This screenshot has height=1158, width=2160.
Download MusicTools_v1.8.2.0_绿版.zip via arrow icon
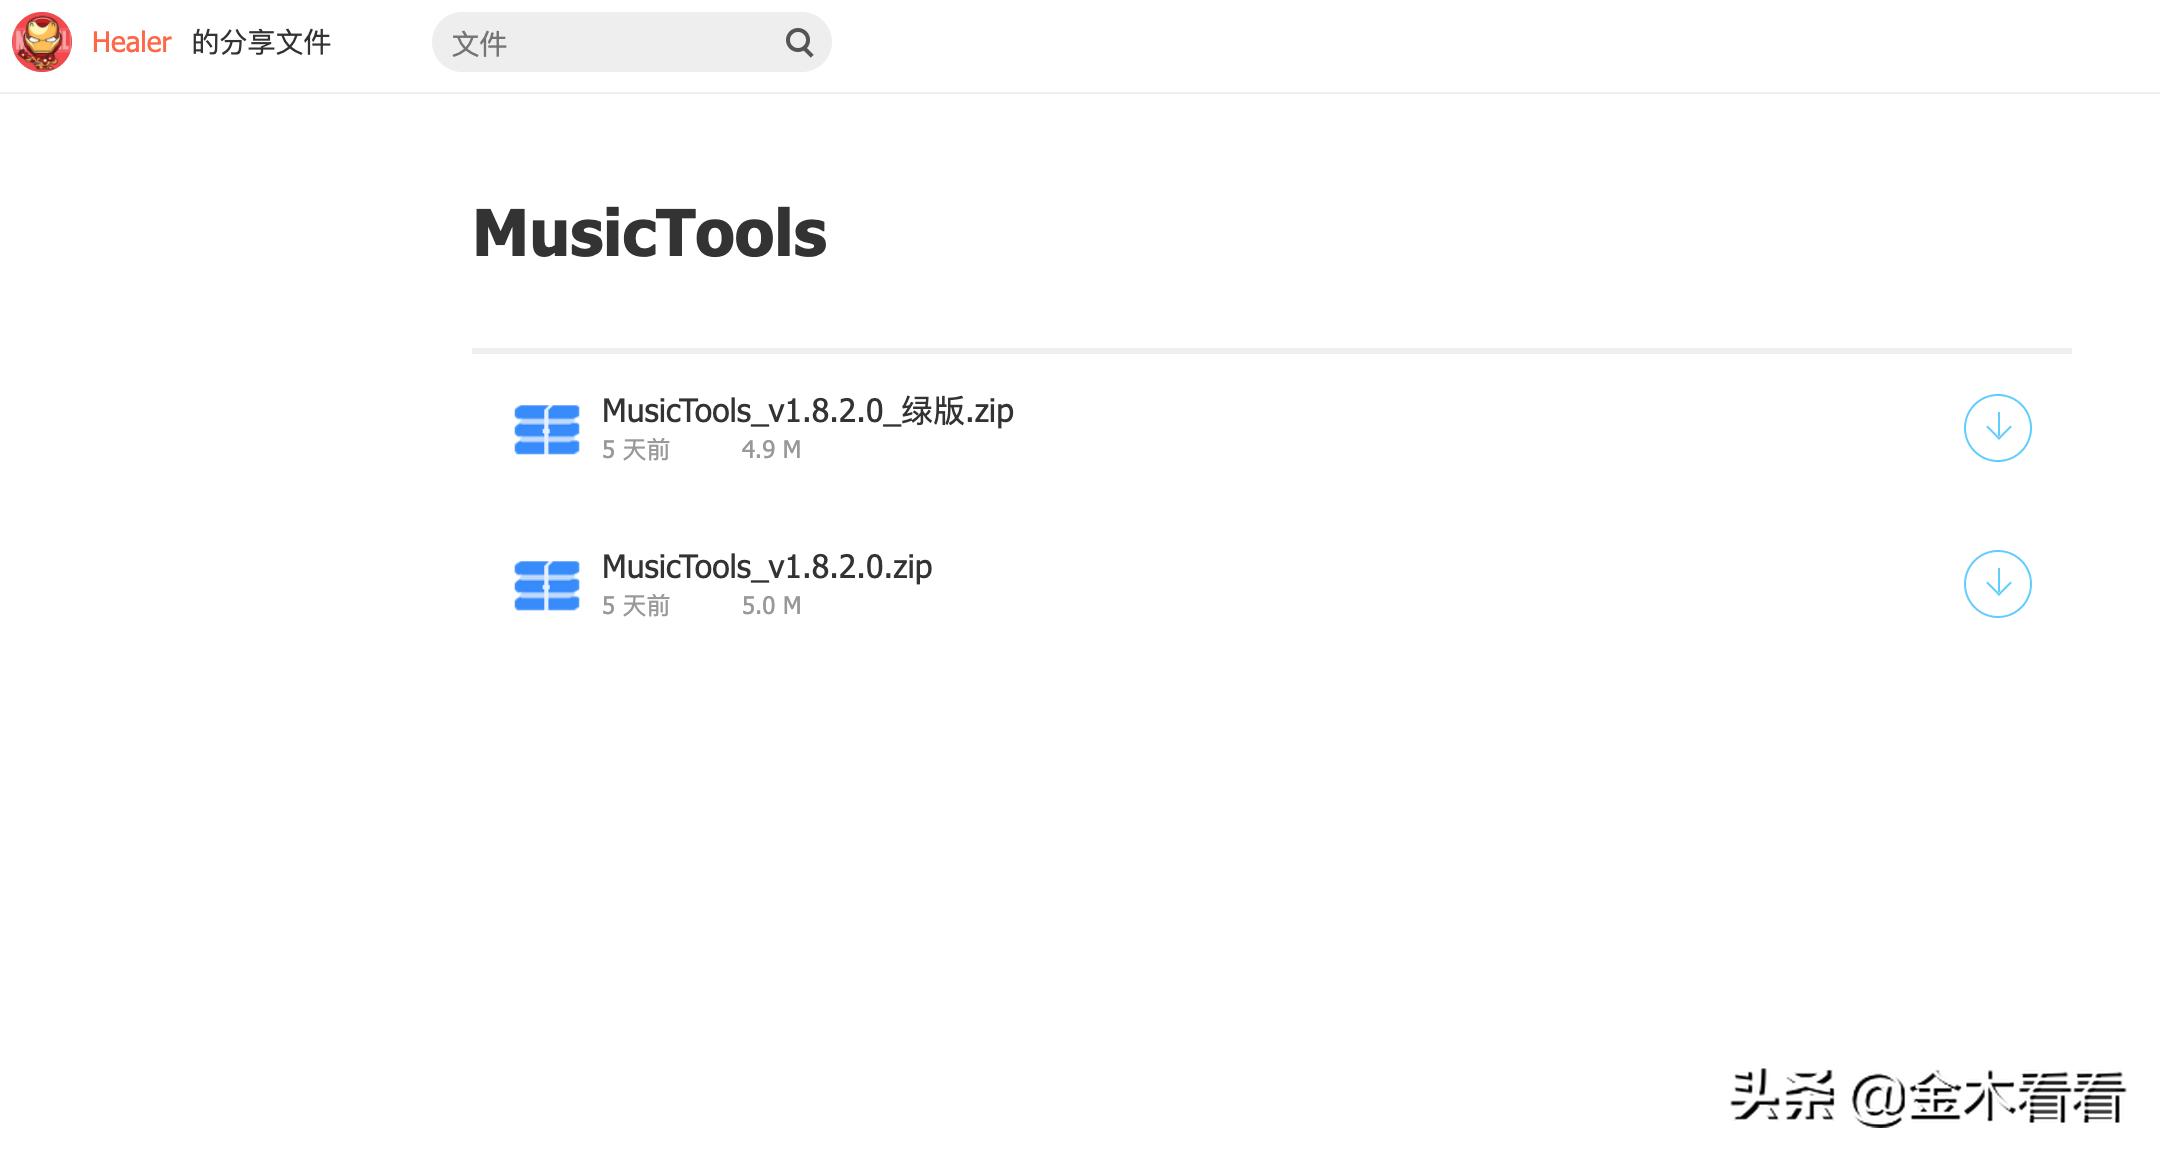(x=1997, y=428)
